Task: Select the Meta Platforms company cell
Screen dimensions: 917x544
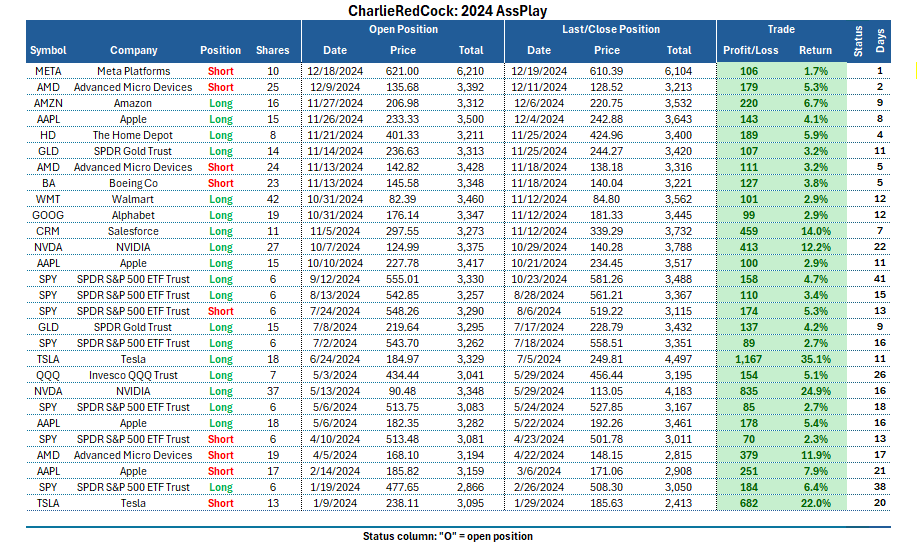Action: (133, 71)
